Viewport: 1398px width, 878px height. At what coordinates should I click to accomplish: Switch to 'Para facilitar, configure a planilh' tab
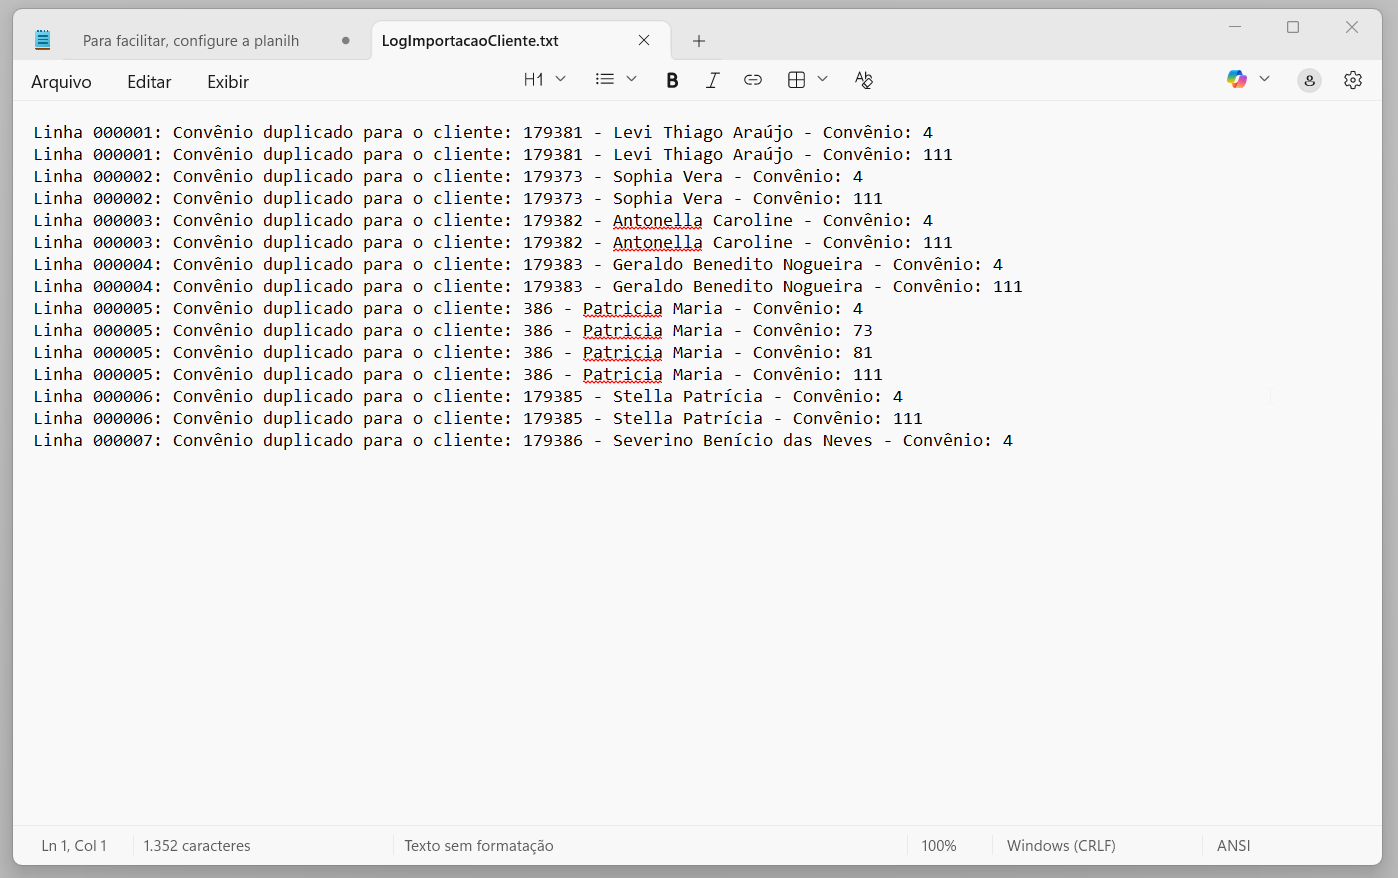tap(191, 41)
